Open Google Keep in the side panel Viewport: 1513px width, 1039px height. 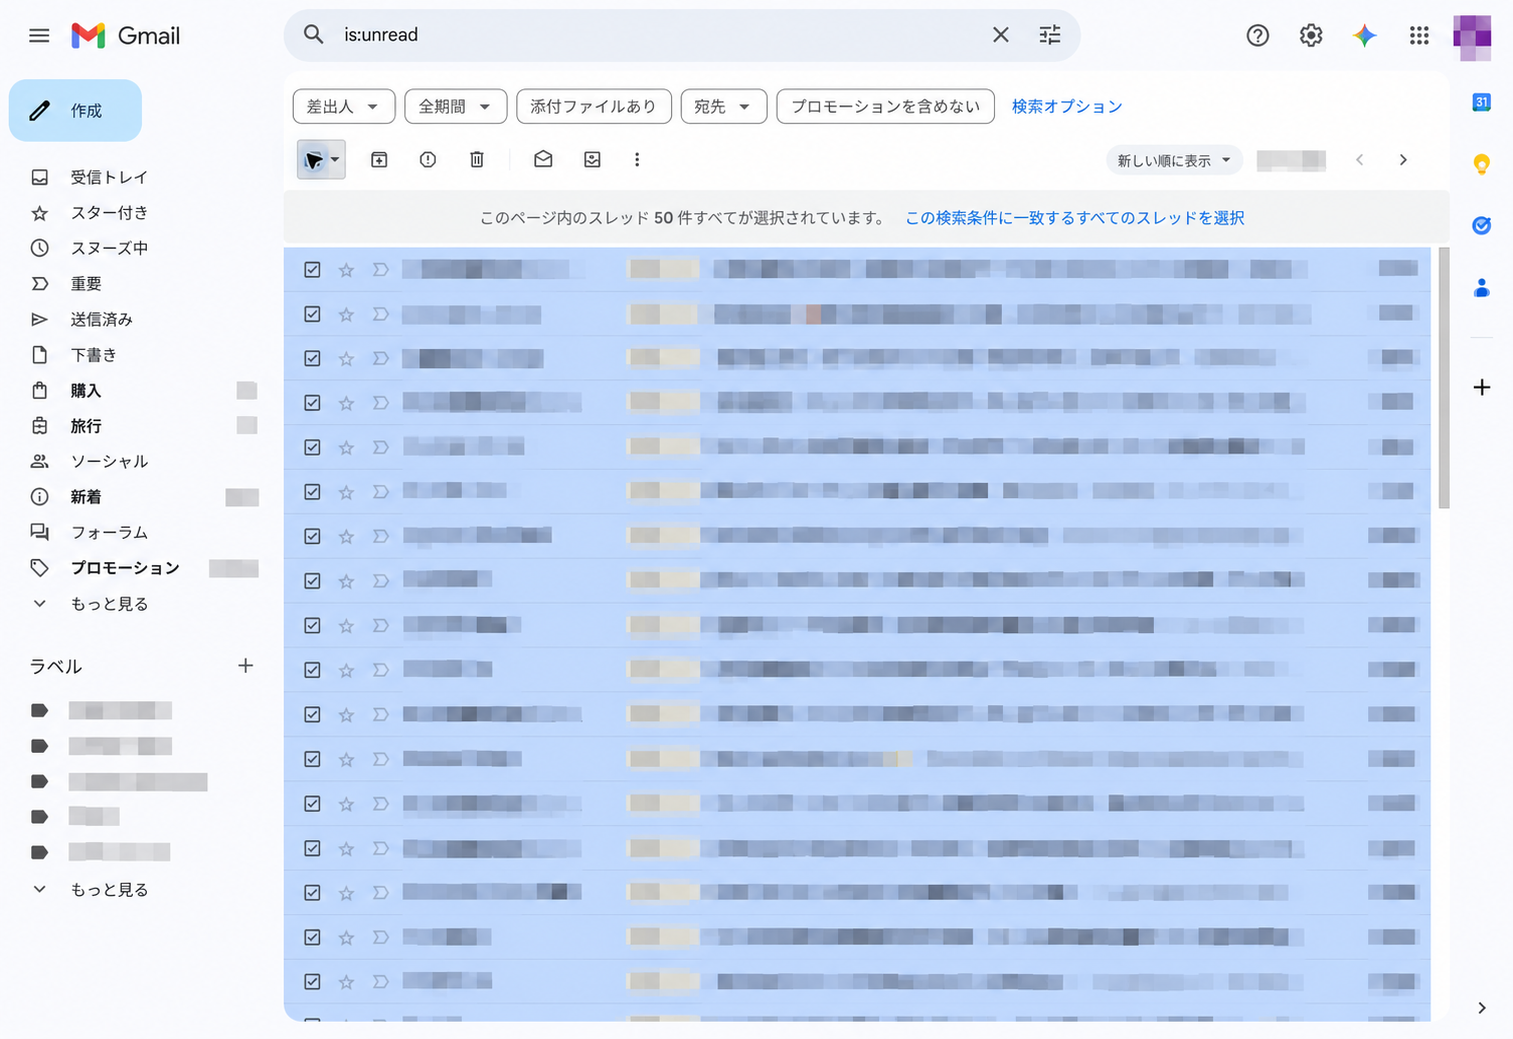click(x=1482, y=164)
